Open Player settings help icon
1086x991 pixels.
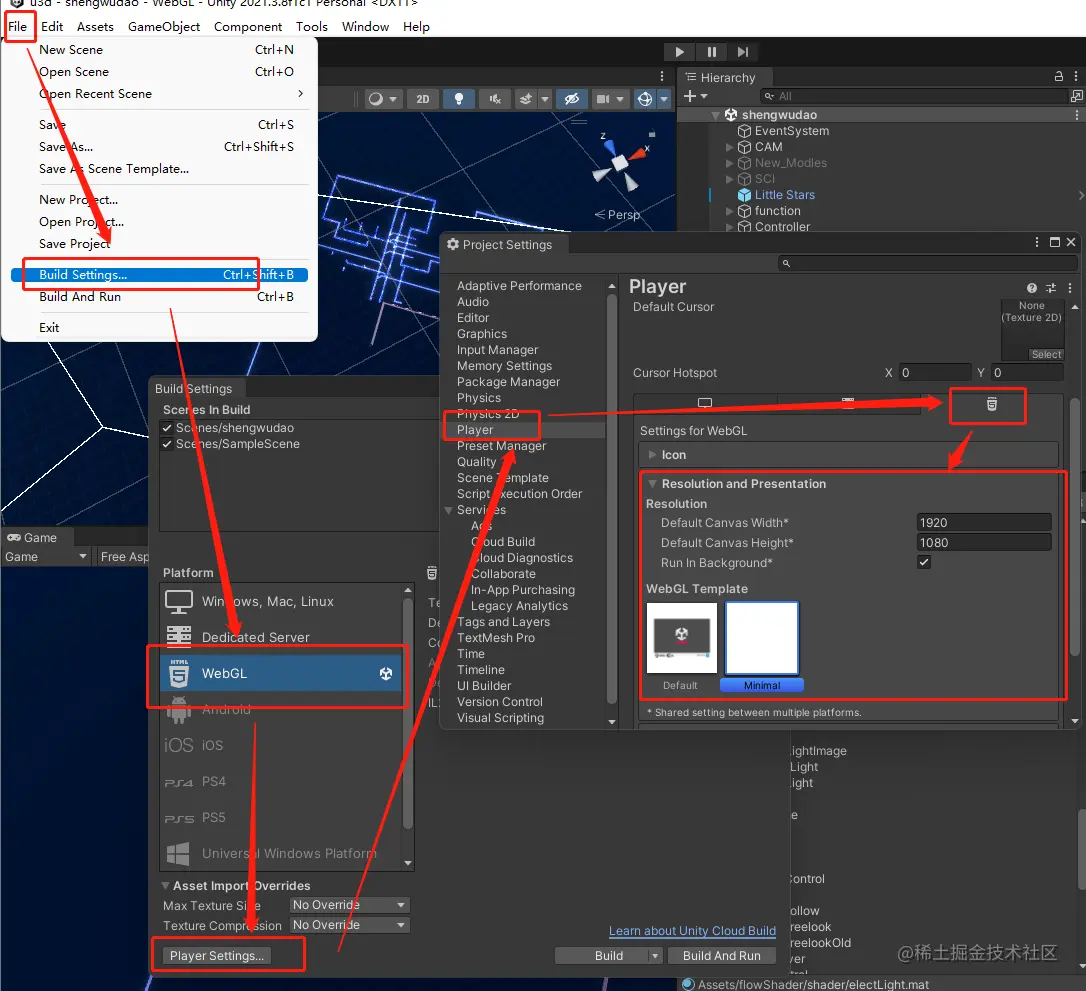pos(1031,288)
